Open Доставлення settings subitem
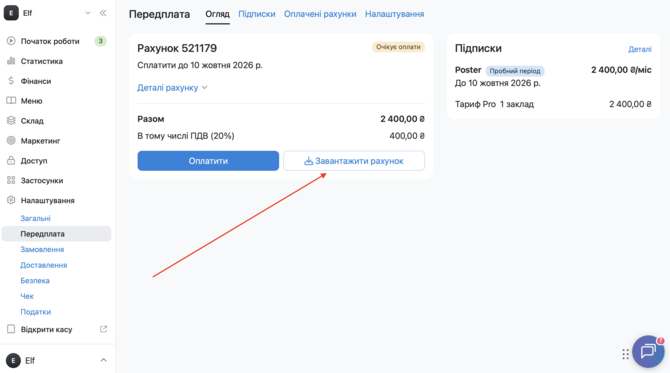The height and width of the screenshot is (373, 670). pyautogui.click(x=44, y=265)
